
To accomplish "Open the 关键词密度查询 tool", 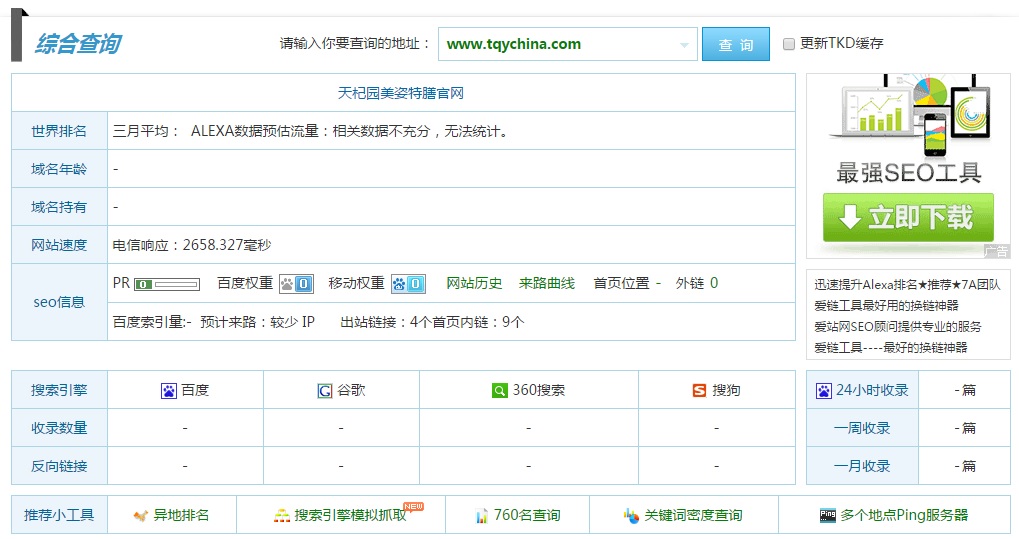I will tap(692, 516).
